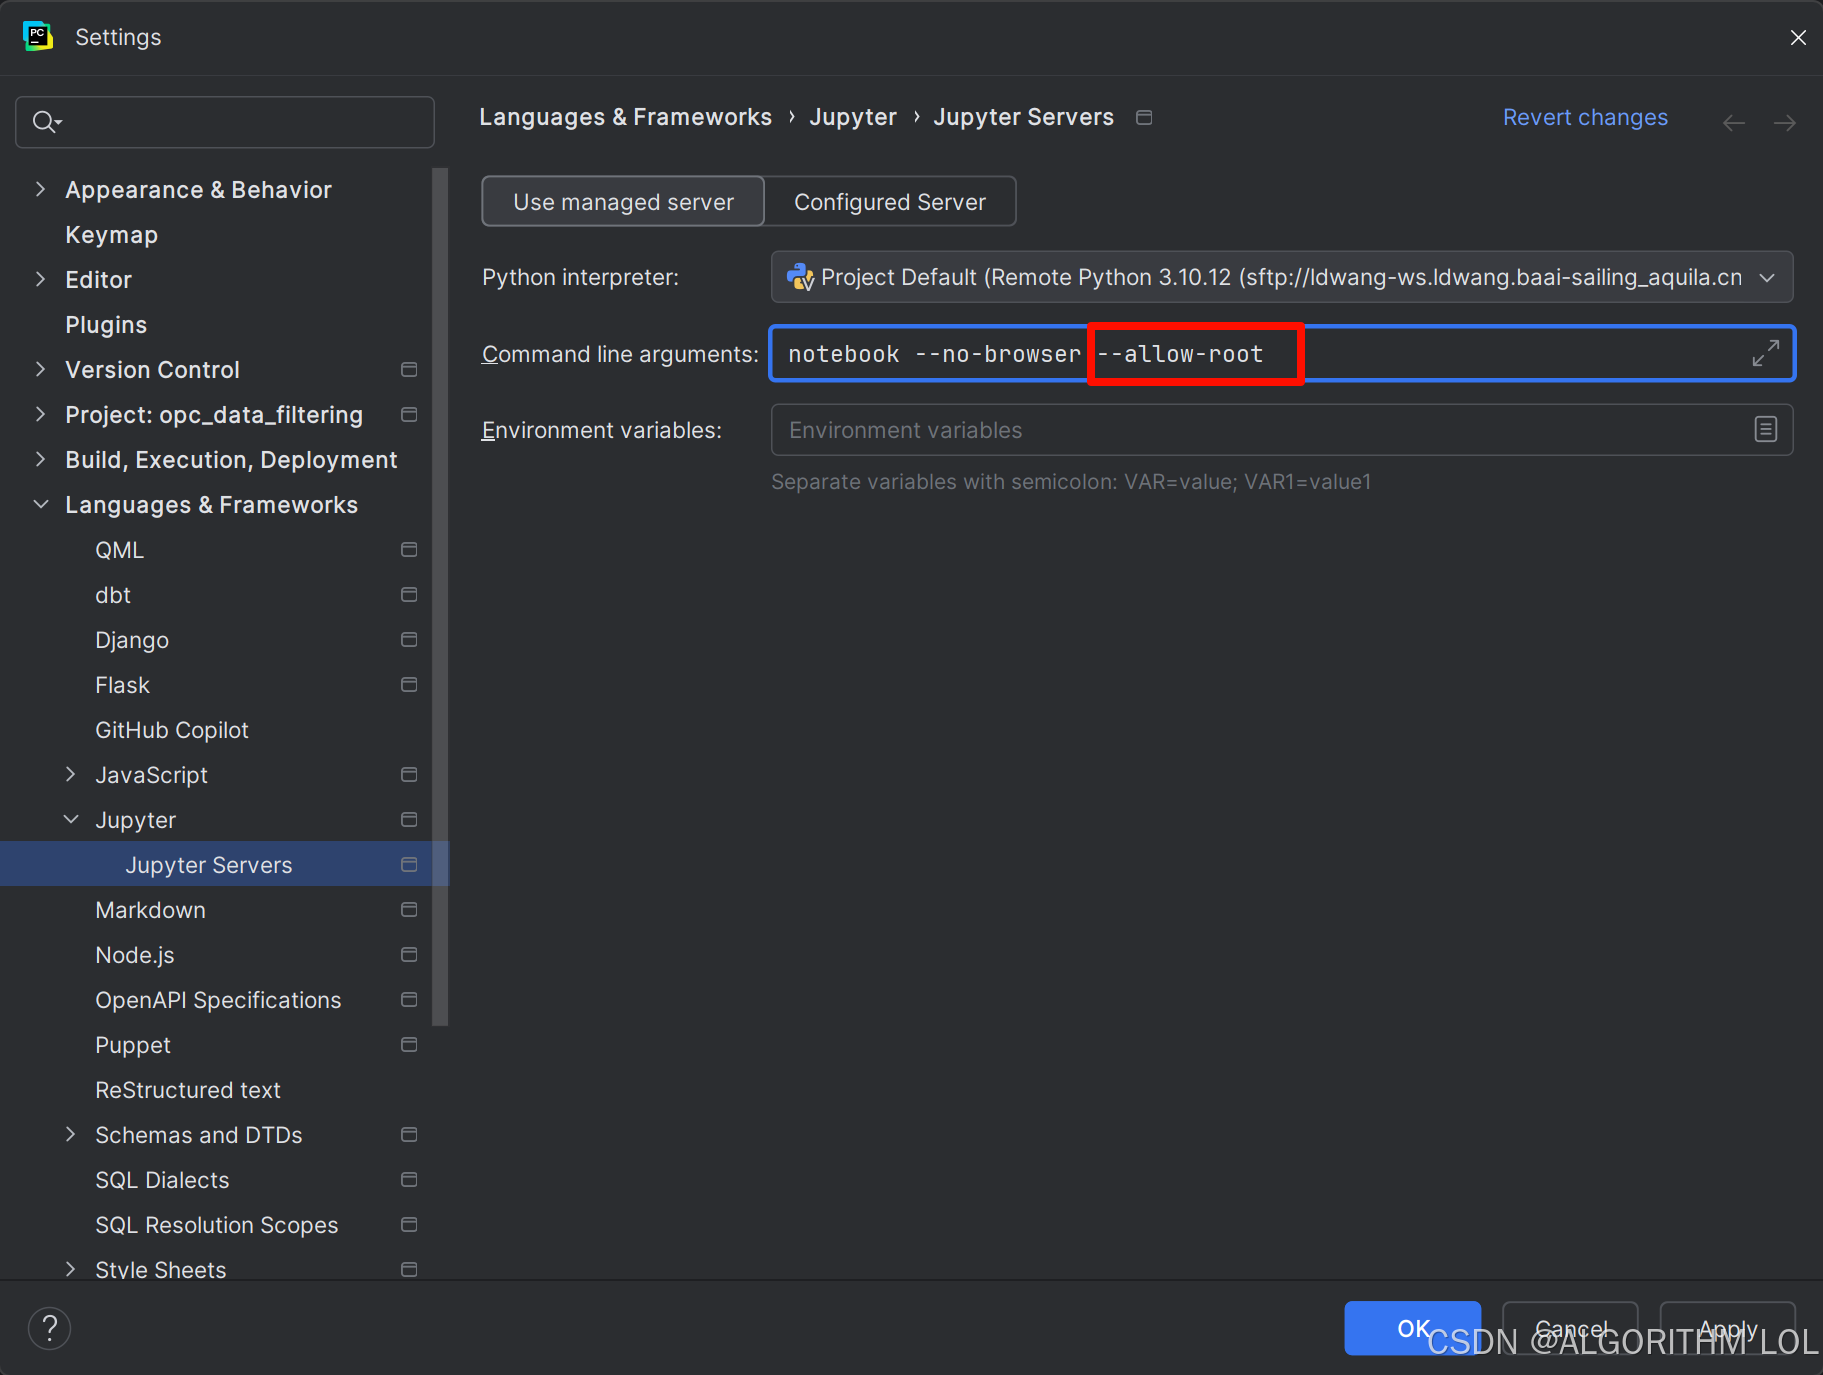Click the help question mark icon
1823x1375 pixels.
[x=50, y=1328]
